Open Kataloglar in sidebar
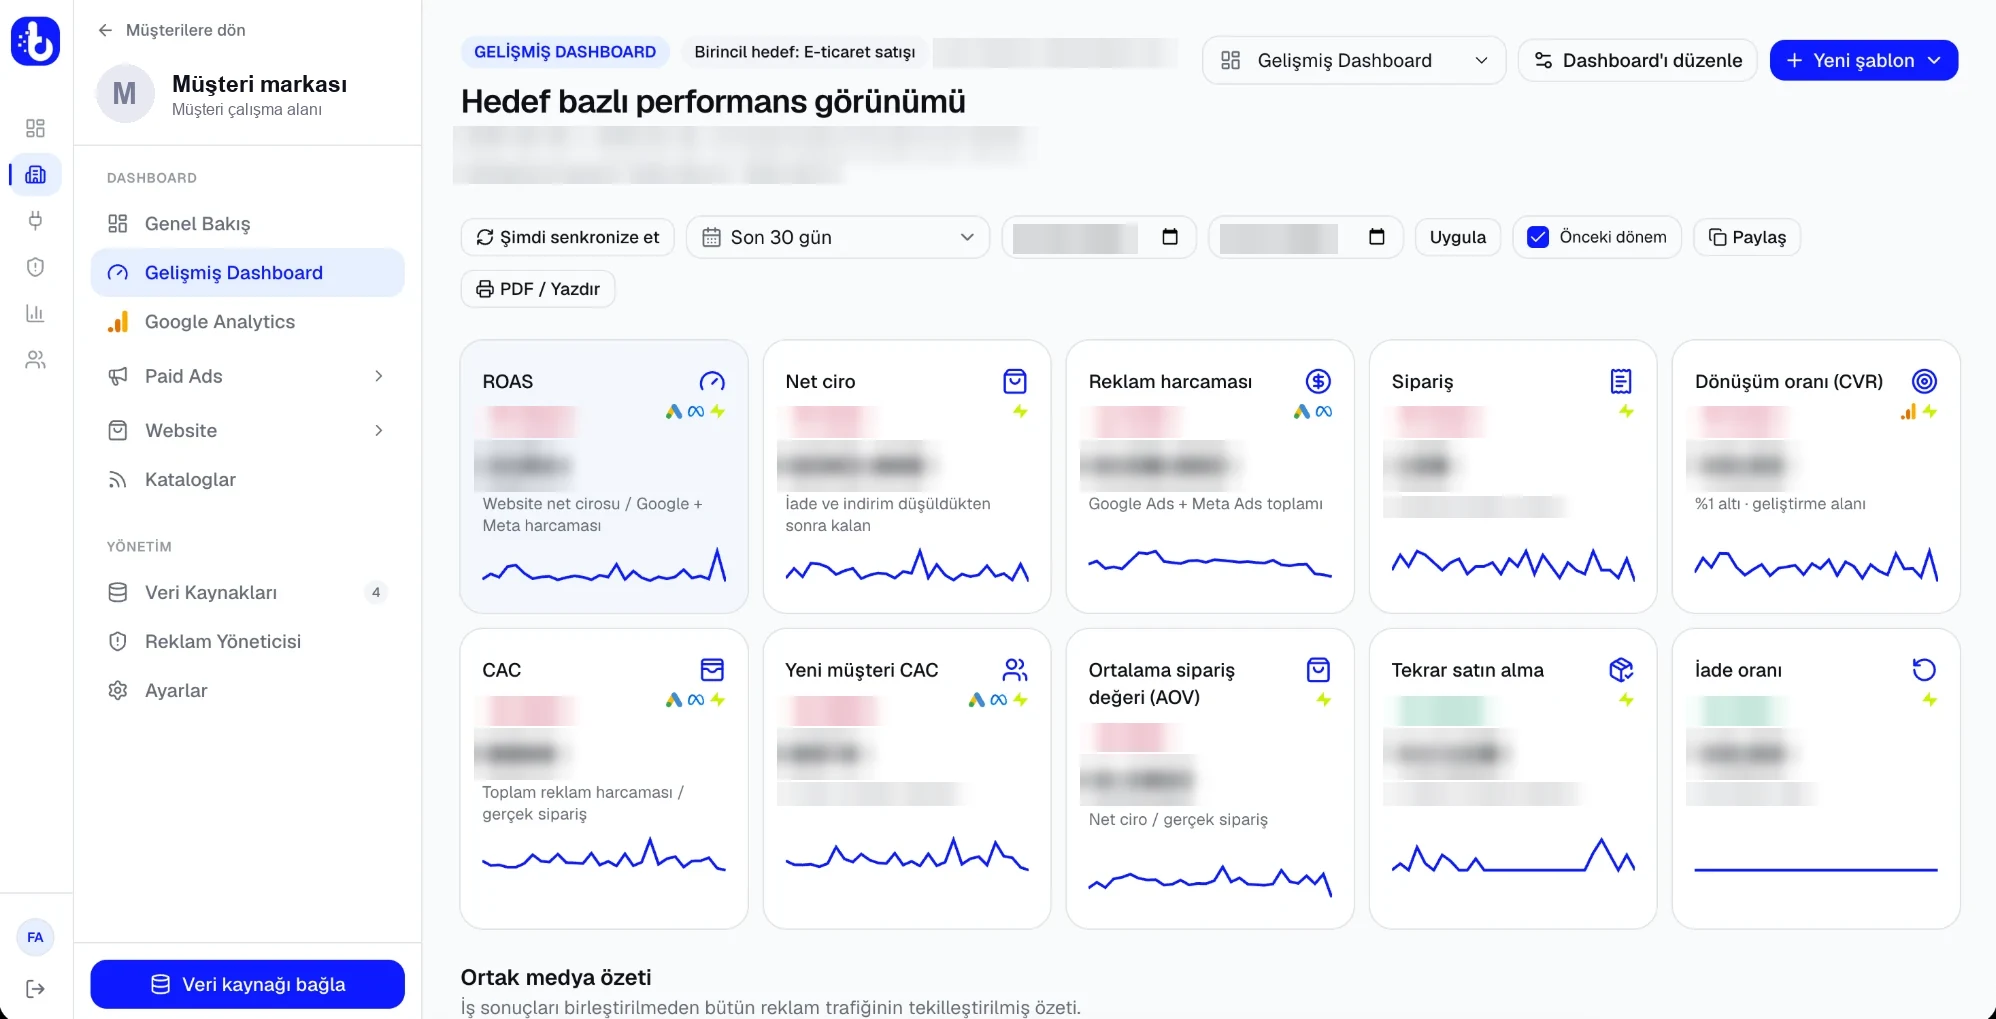The height and width of the screenshot is (1019, 1996). (x=248, y=480)
